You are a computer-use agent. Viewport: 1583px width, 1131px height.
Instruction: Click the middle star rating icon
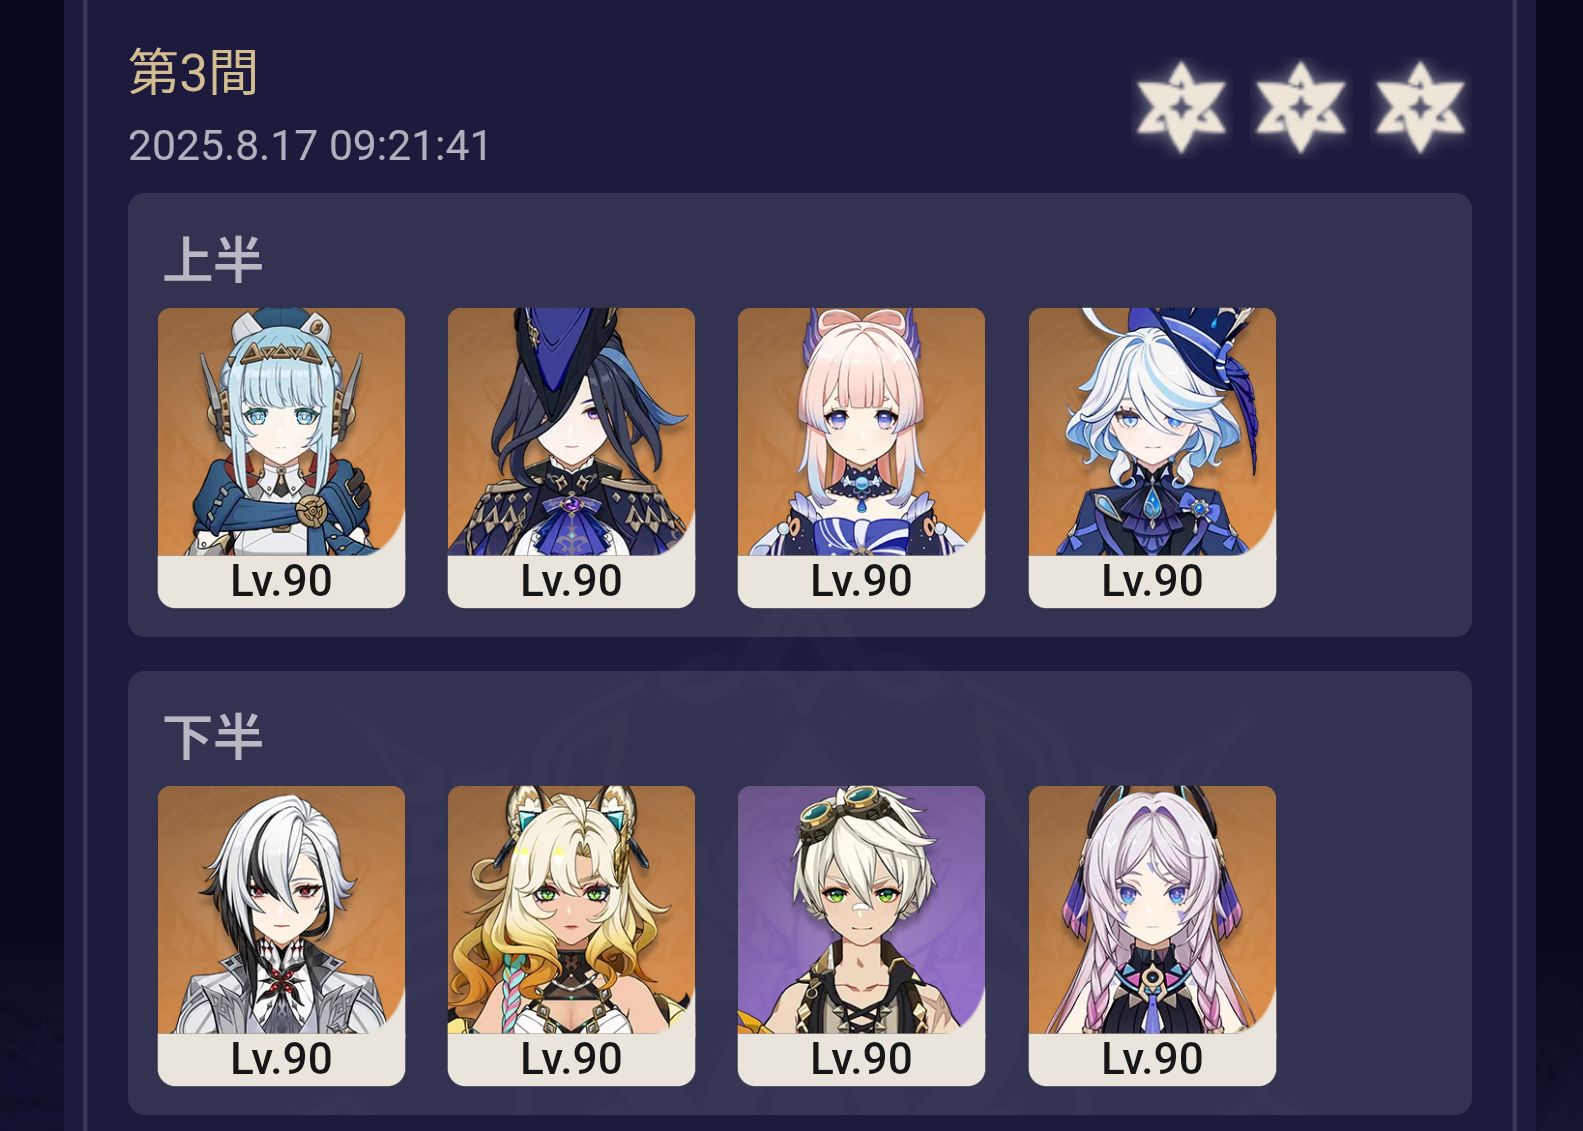tap(1300, 107)
